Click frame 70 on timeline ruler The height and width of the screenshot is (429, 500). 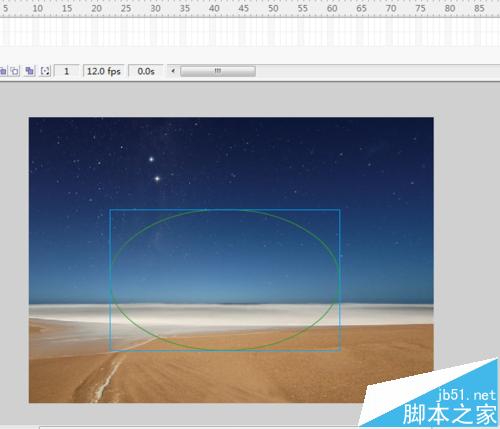(x=391, y=8)
